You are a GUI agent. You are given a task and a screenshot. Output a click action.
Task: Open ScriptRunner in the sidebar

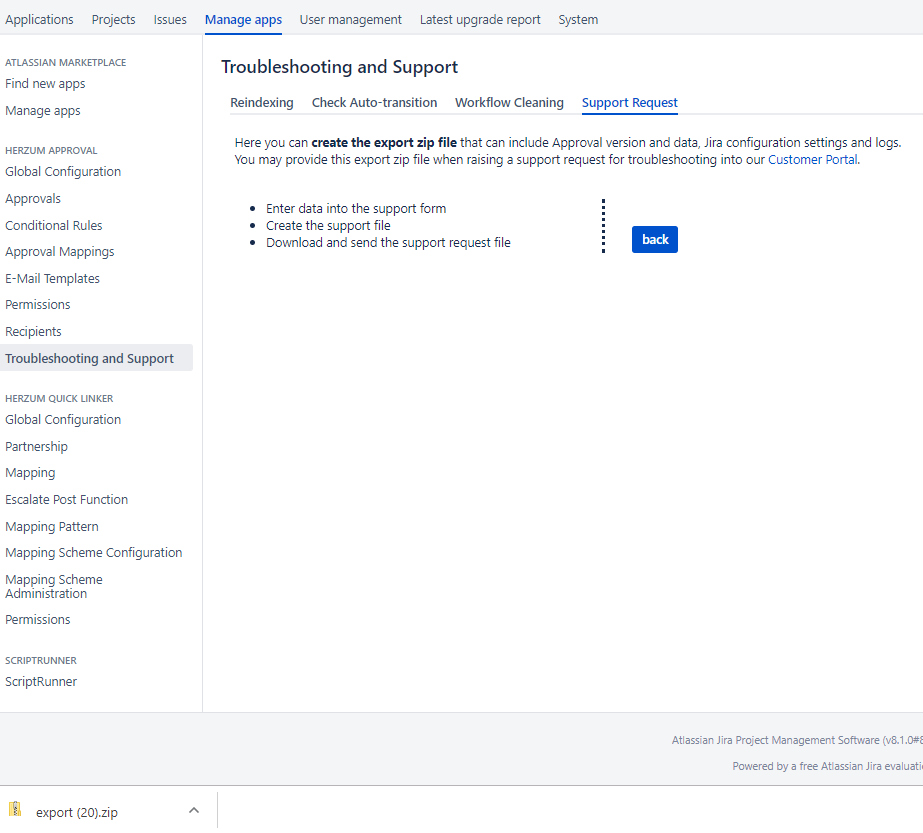(41, 682)
